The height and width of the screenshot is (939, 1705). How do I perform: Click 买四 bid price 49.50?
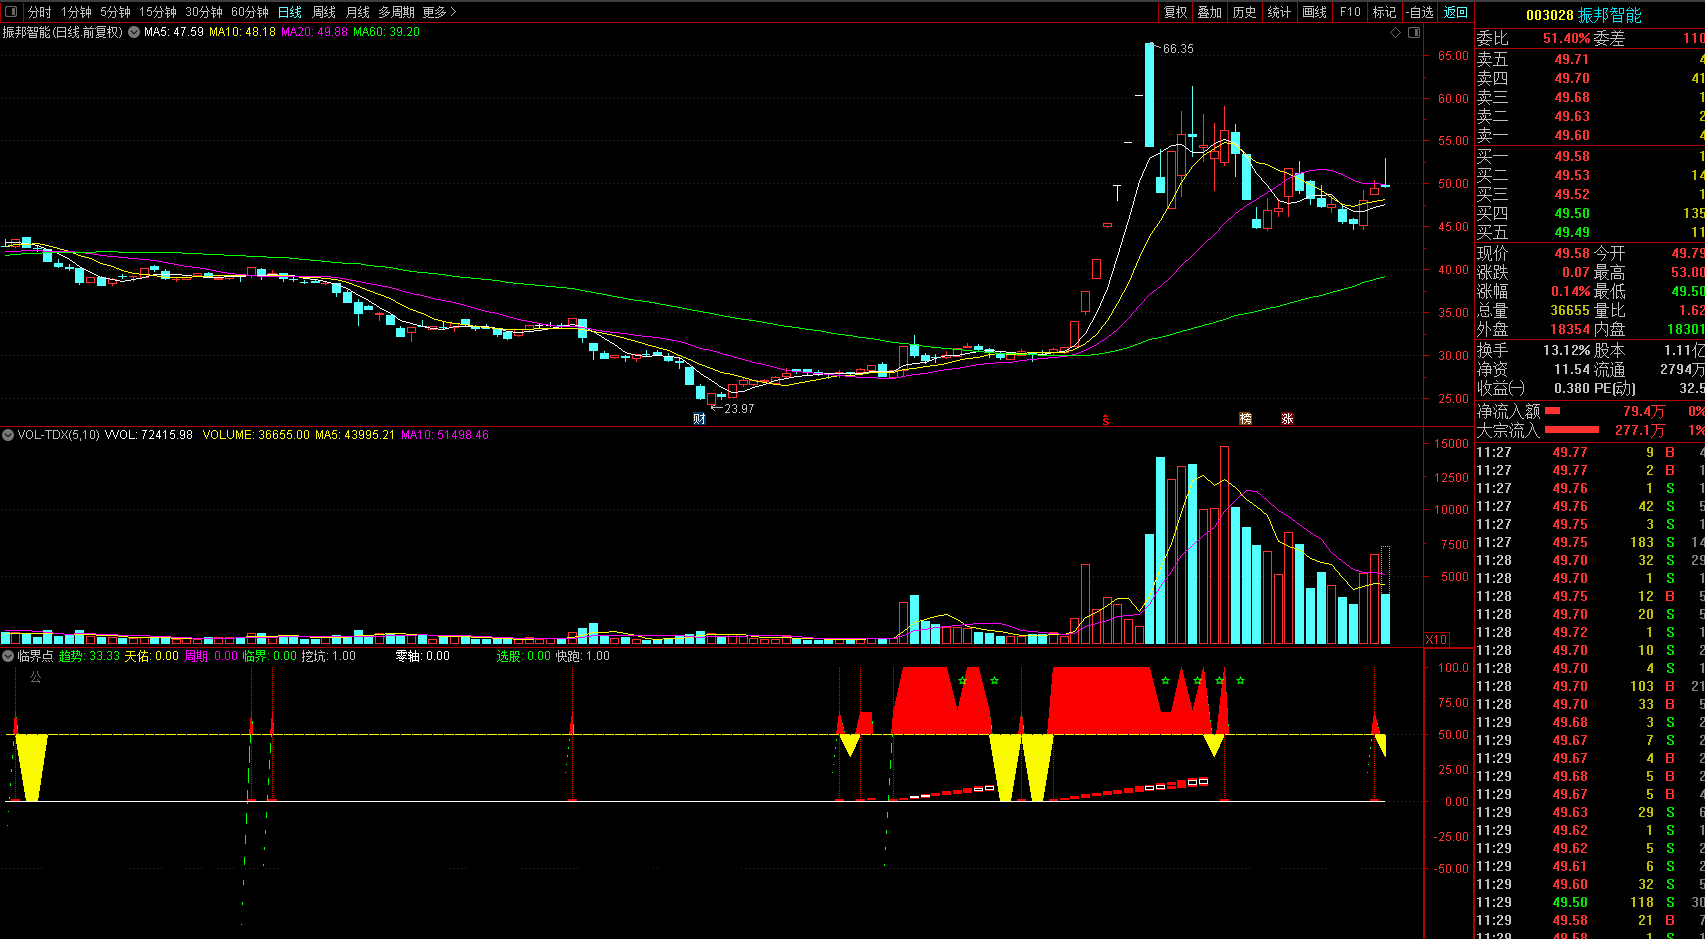(1571, 213)
